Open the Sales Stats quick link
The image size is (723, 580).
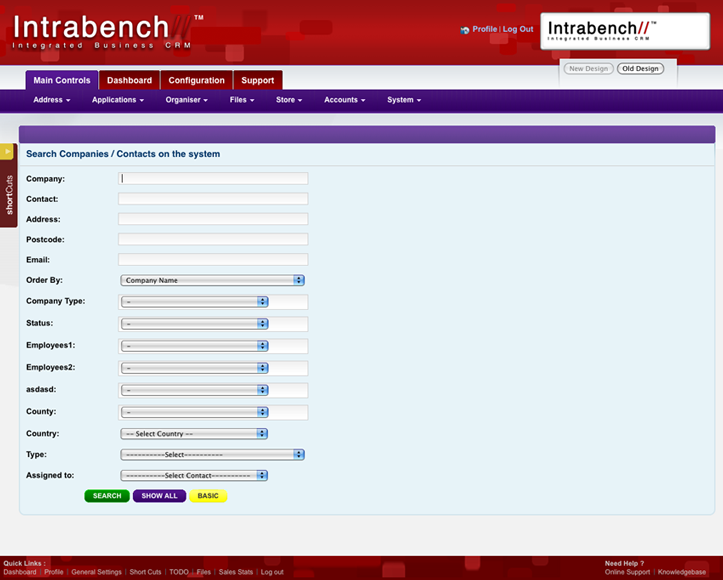click(236, 572)
